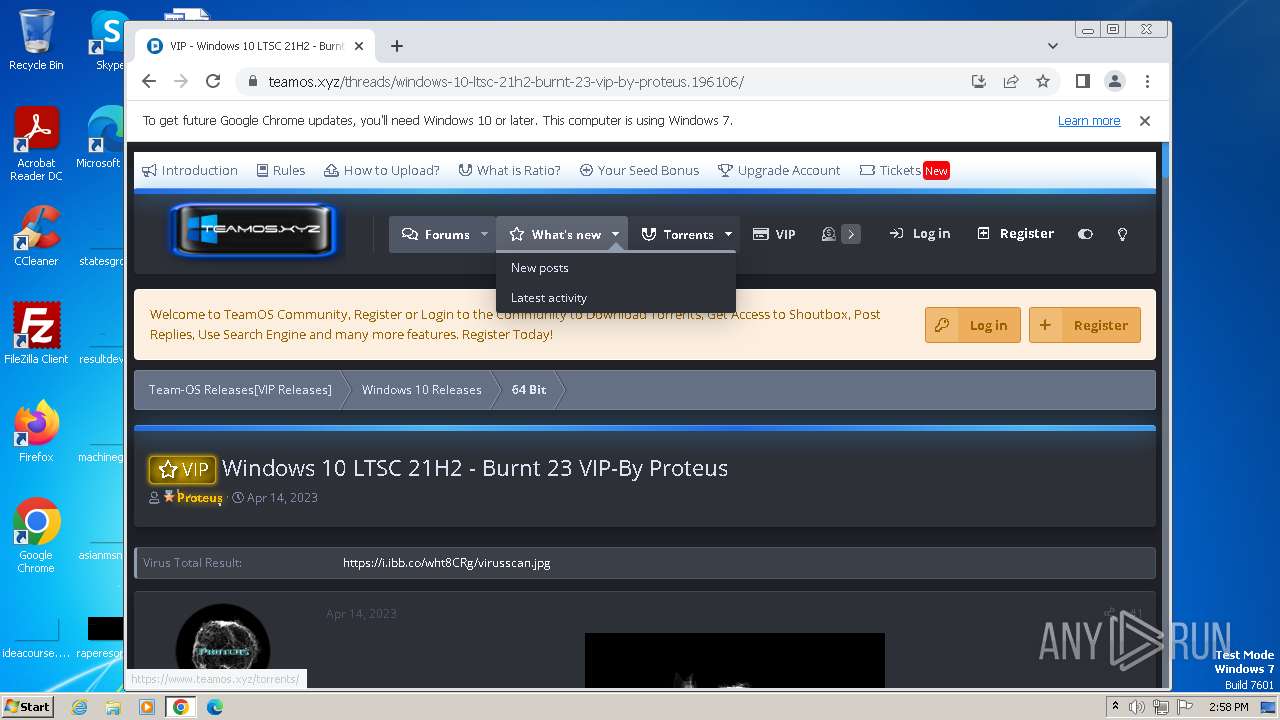Open the How to Upload? link
This screenshot has width=1280, height=720.
pos(382,170)
